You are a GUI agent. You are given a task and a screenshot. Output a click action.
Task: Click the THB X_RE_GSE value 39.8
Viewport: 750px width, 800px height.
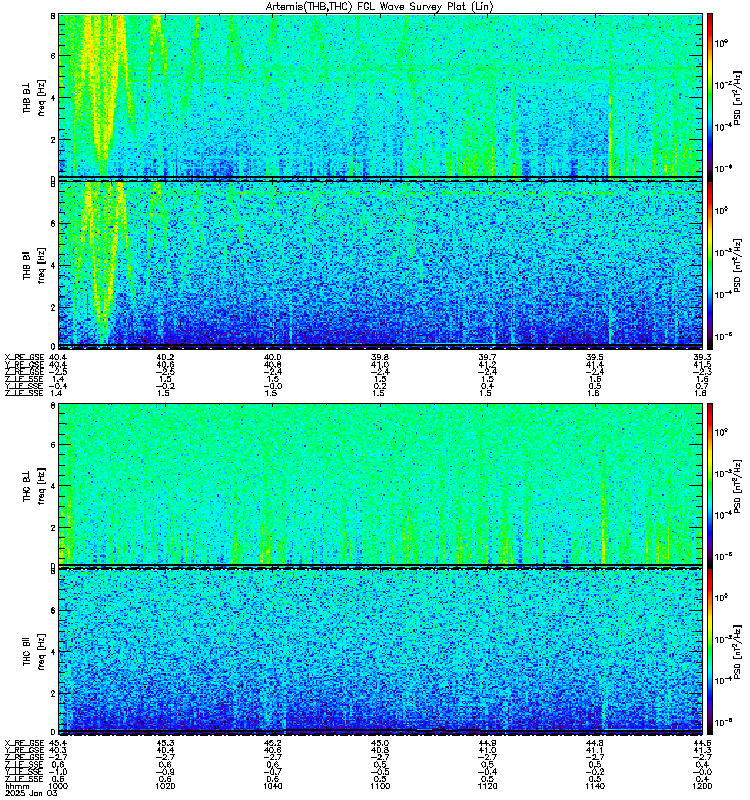pyautogui.click(x=380, y=358)
